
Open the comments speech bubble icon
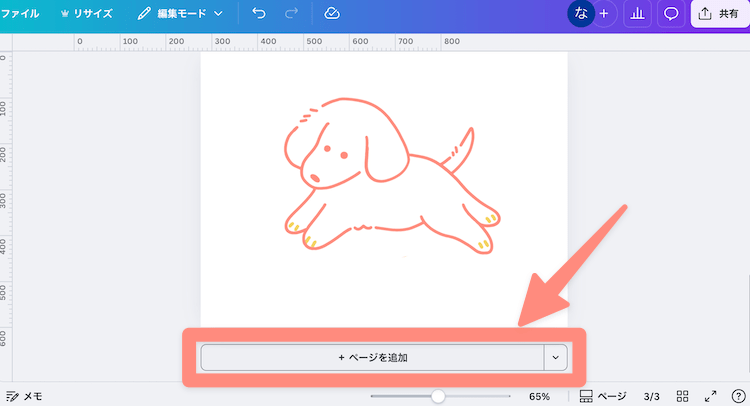(x=671, y=14)
